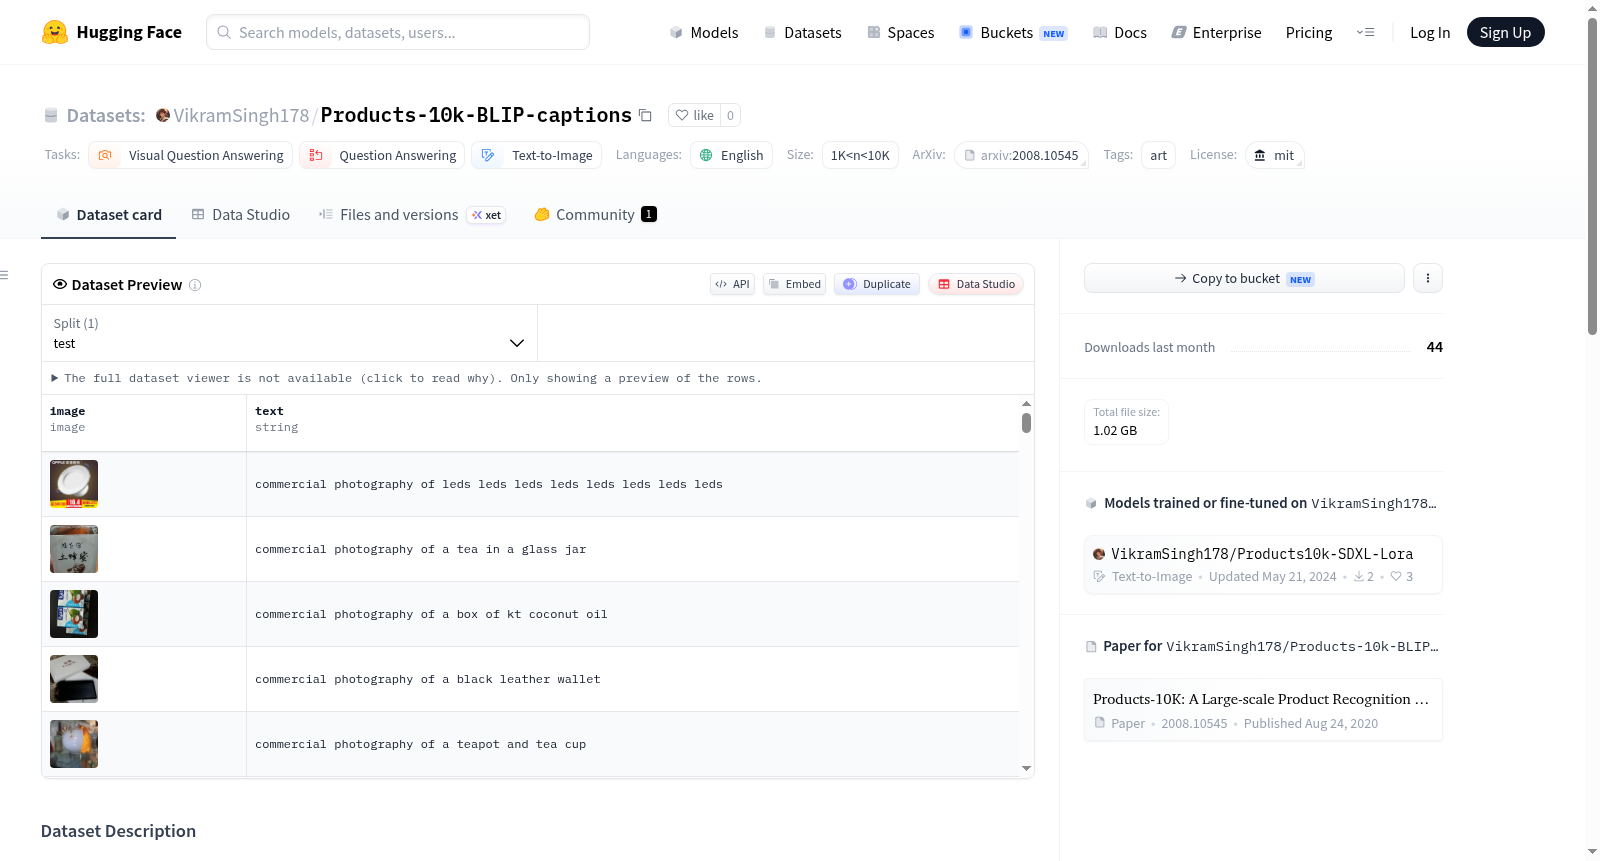Open Buckets in top navigation
The image size is (1600, 861).
pos(1013,32)
